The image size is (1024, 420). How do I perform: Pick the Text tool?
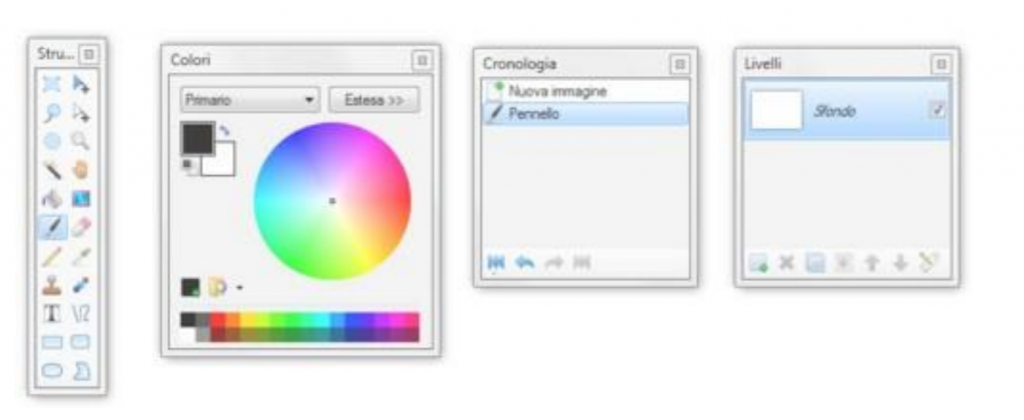click(x=52, y=314)
